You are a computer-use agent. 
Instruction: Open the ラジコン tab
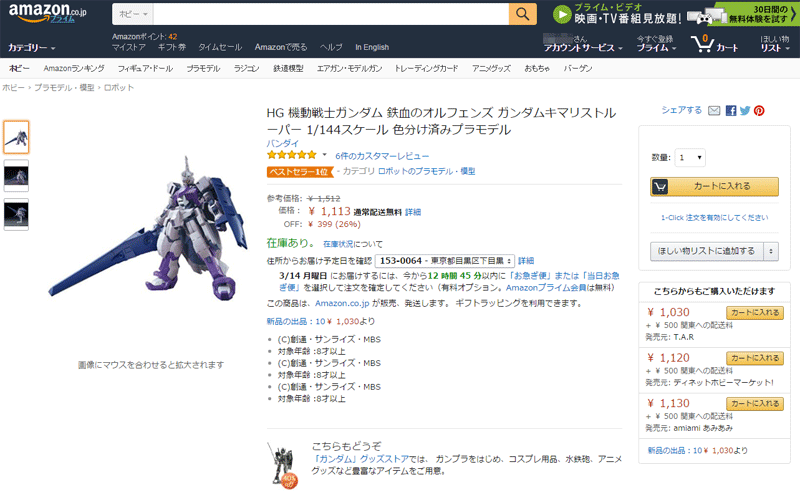[x=246, y=68]
